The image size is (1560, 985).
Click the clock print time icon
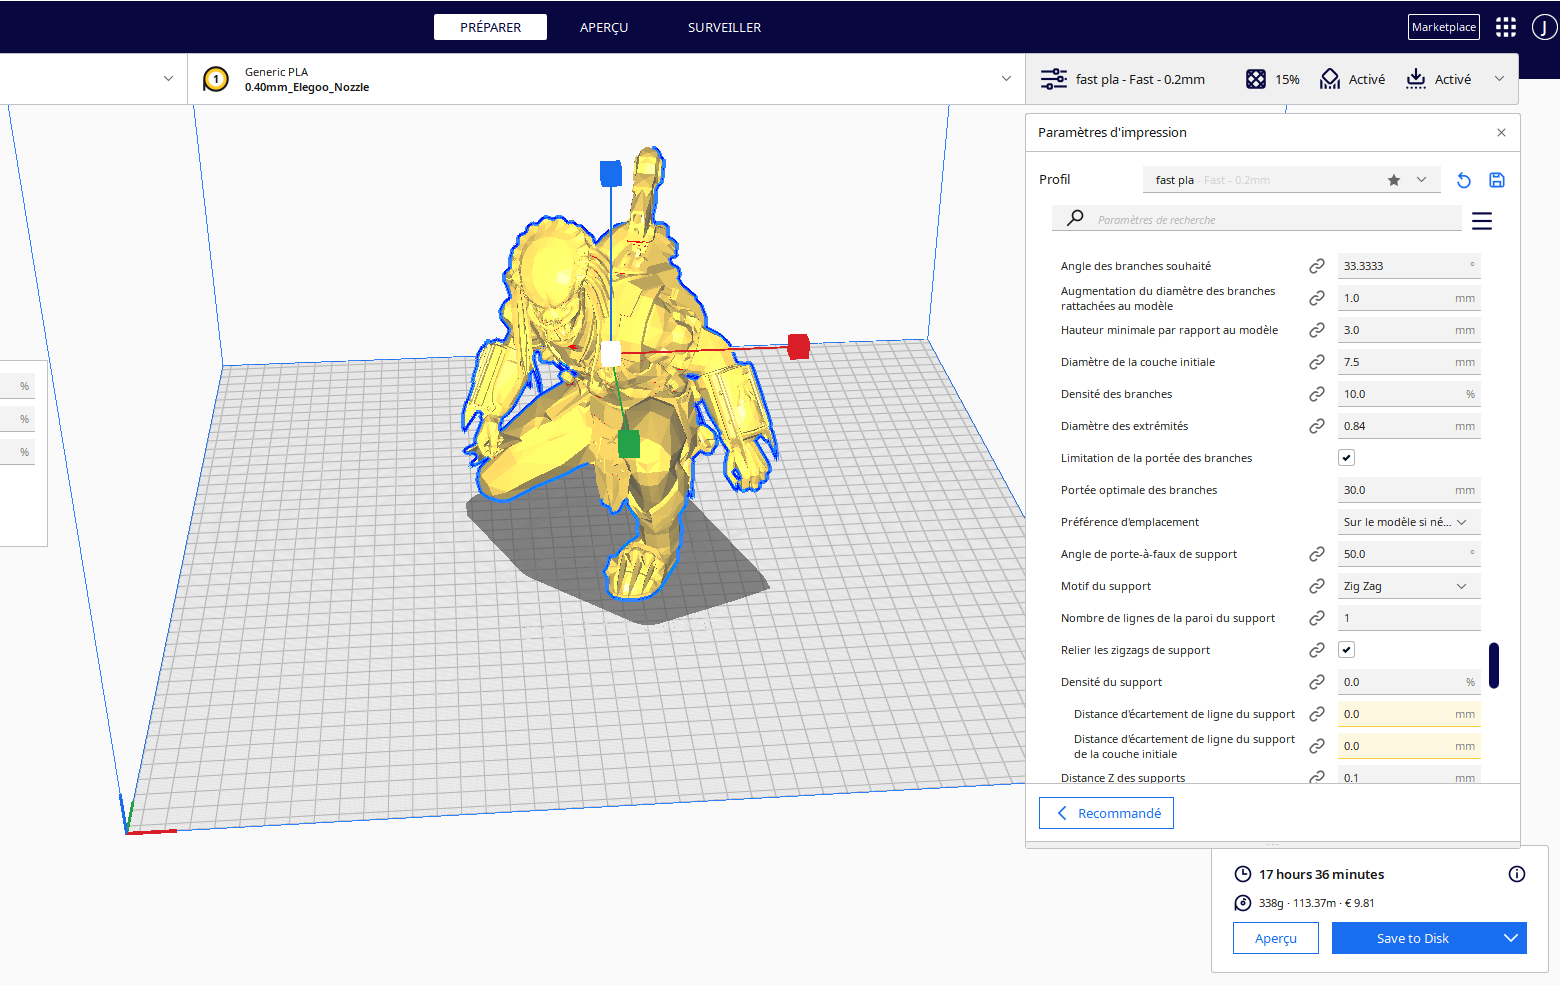pyautogui.click(x=1243, y=874)
